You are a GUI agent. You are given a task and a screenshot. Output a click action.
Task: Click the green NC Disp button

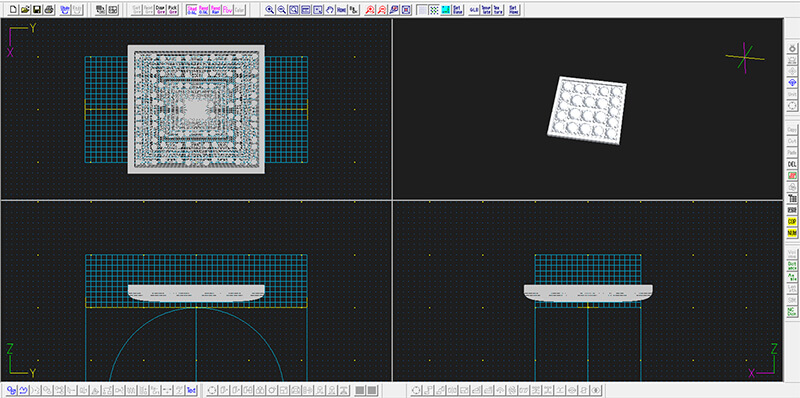[x=792, y=311]
